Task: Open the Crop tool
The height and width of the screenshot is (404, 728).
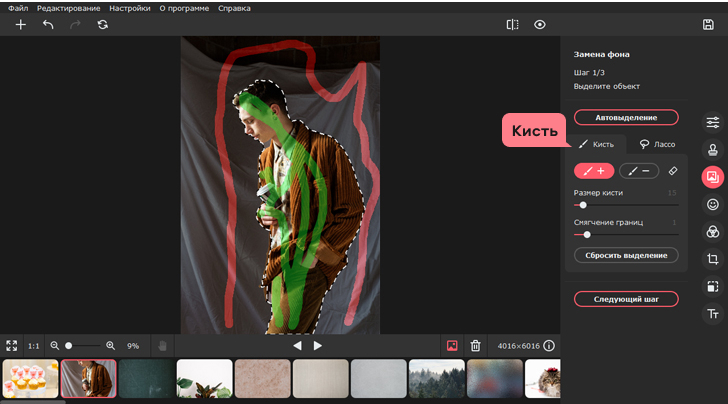Action: 713,259
